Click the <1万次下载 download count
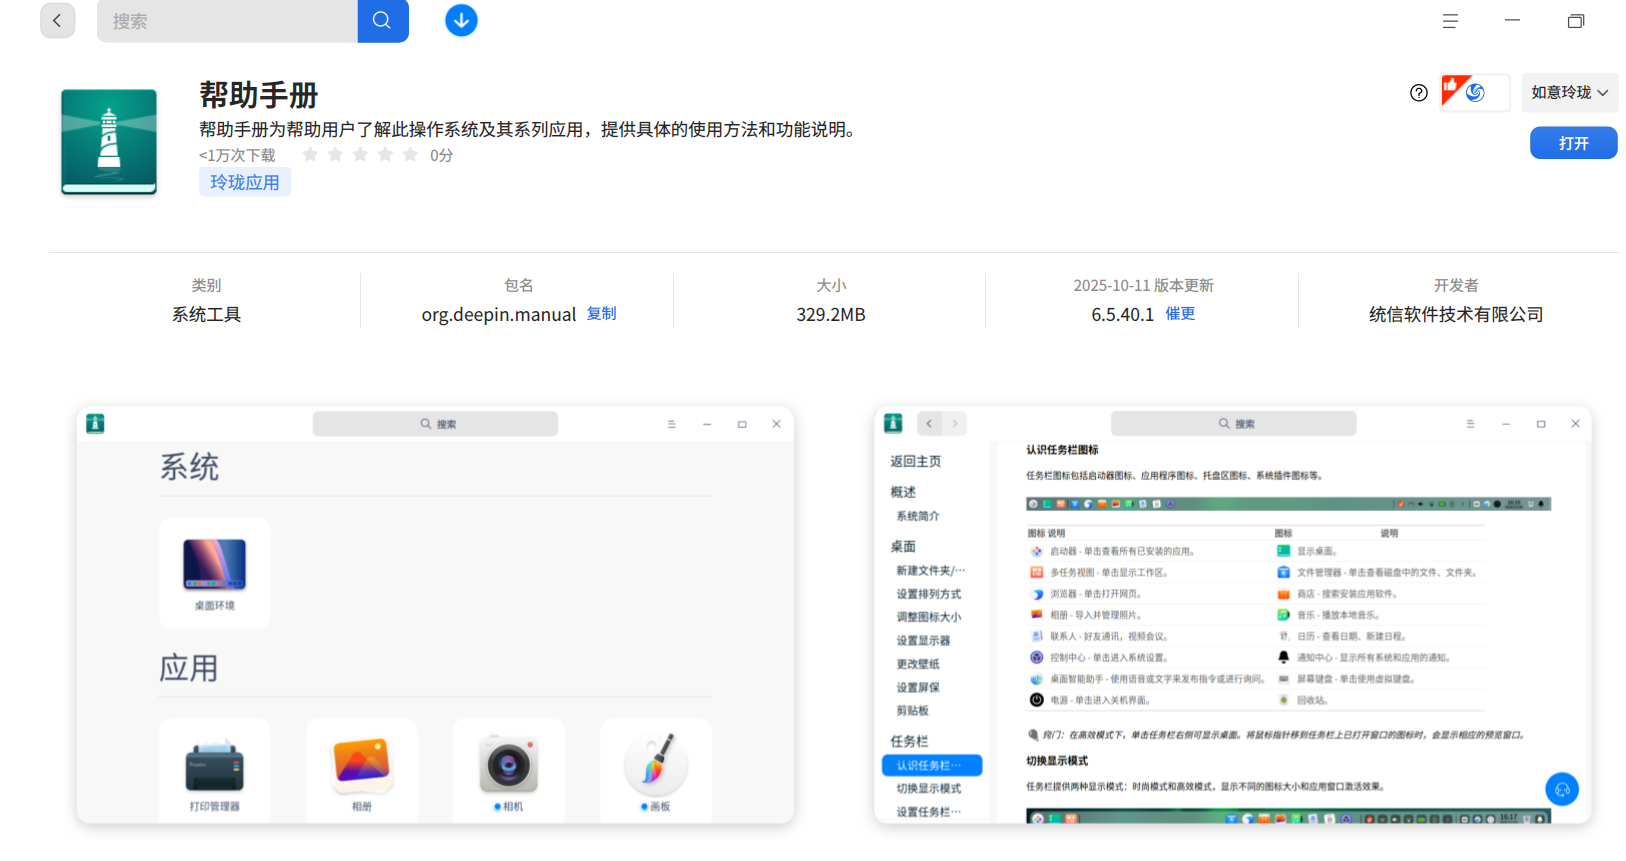 click(237, 155)
